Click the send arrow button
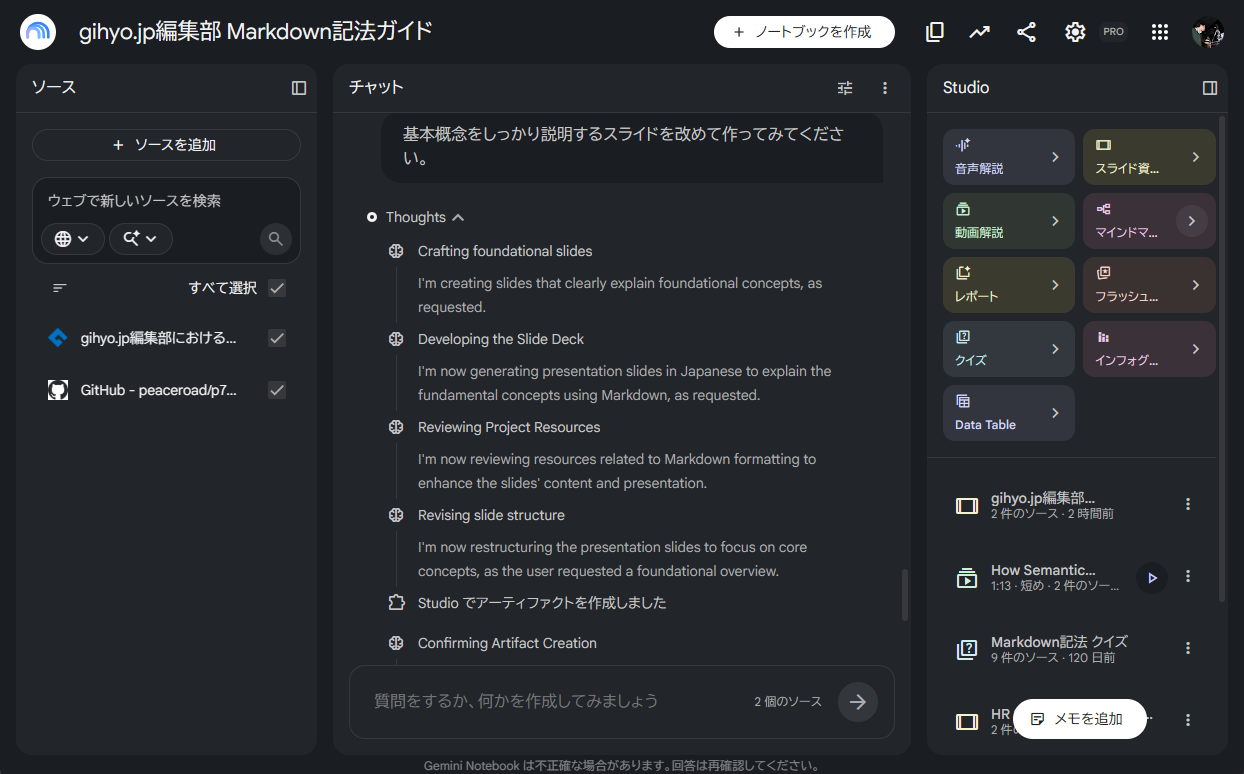1244x774 pixels. [858, 702]
